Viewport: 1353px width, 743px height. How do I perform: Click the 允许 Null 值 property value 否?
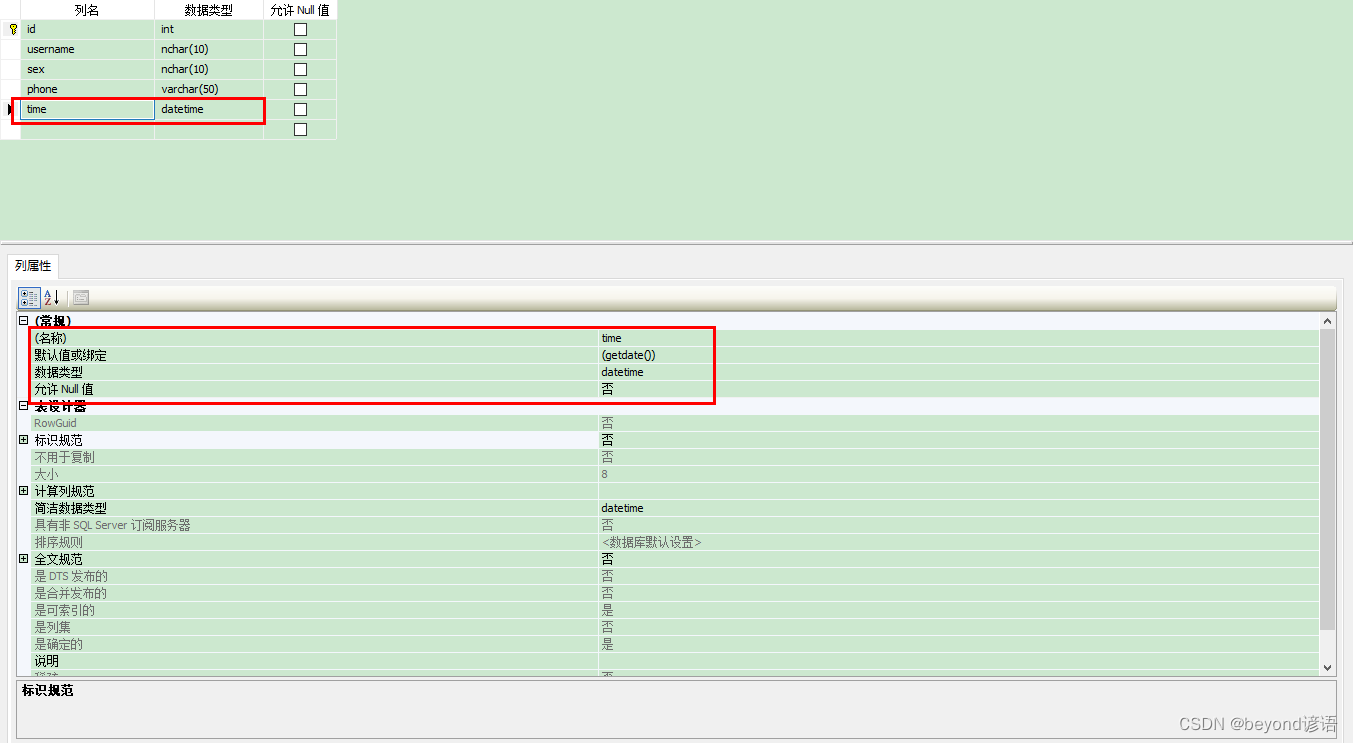click(x=958, y=389)
